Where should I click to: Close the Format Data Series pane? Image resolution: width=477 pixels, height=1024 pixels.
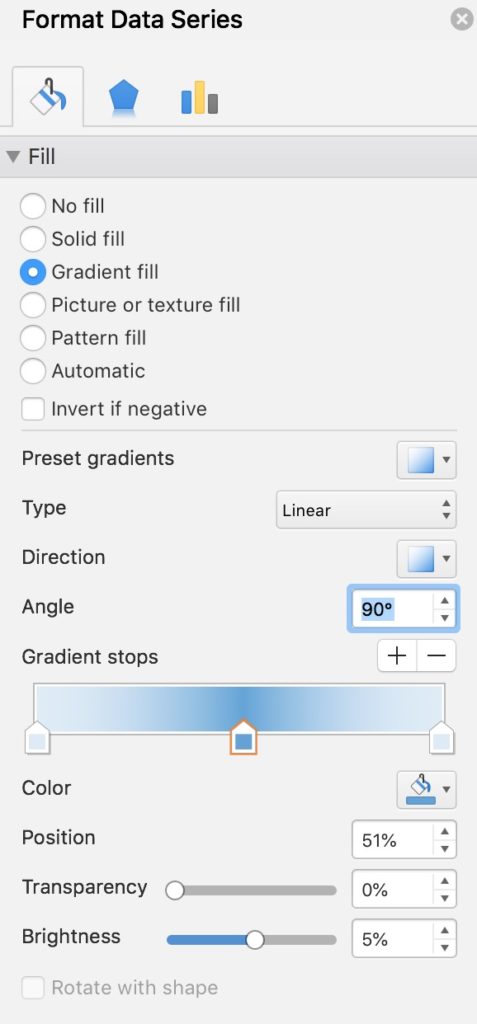(x=461, y=20)
